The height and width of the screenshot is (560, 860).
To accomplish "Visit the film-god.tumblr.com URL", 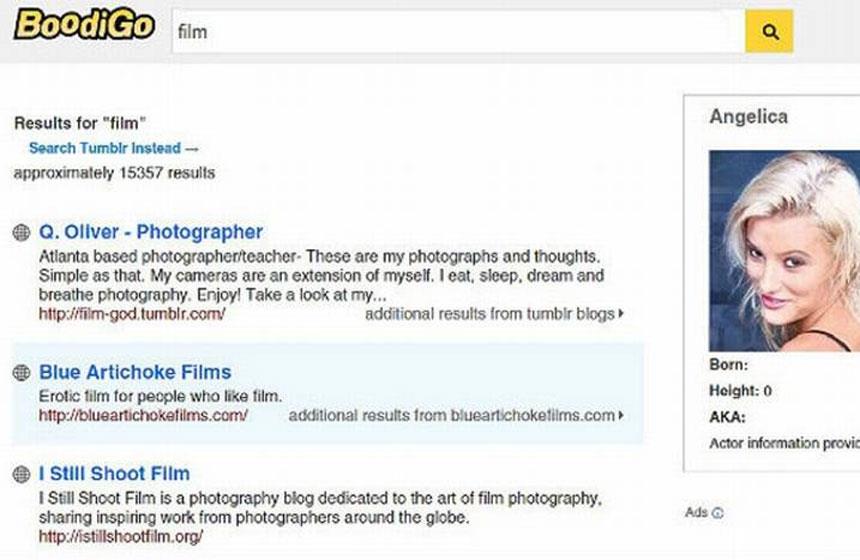I will [x=132, y=314].
